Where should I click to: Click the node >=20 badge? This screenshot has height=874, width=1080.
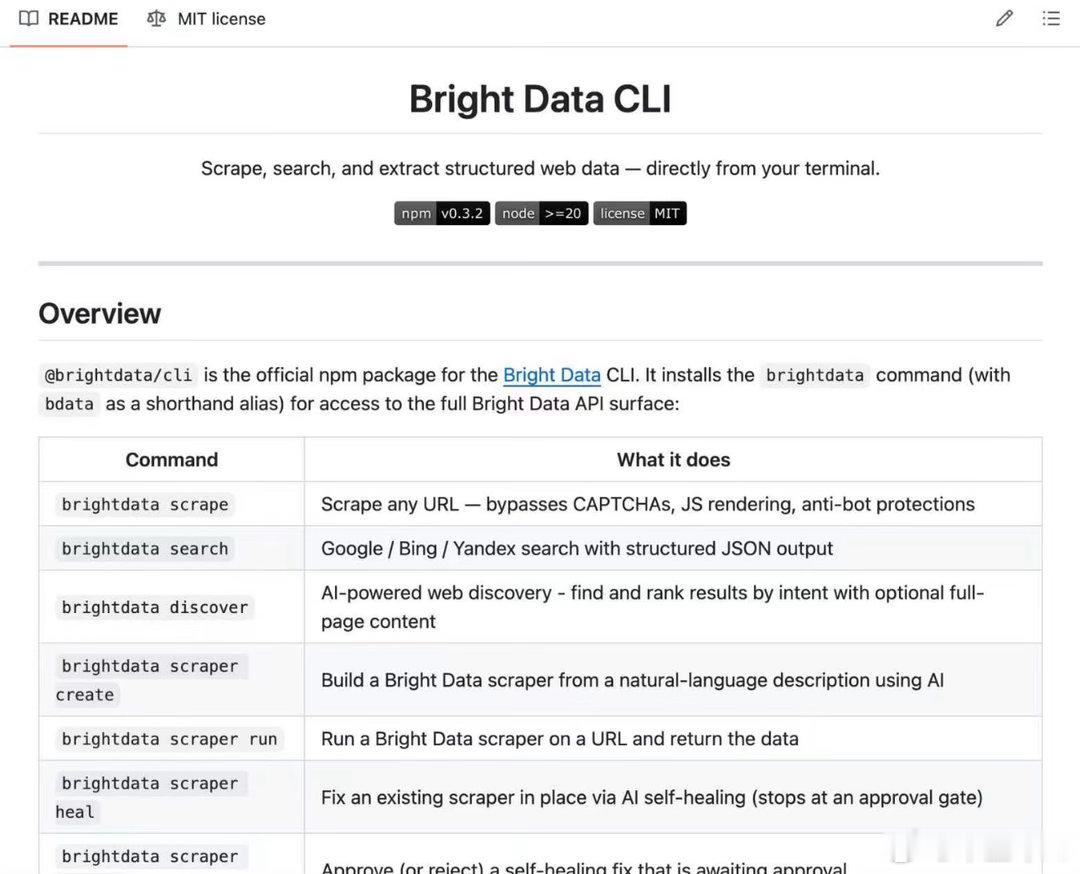[541, 214]
